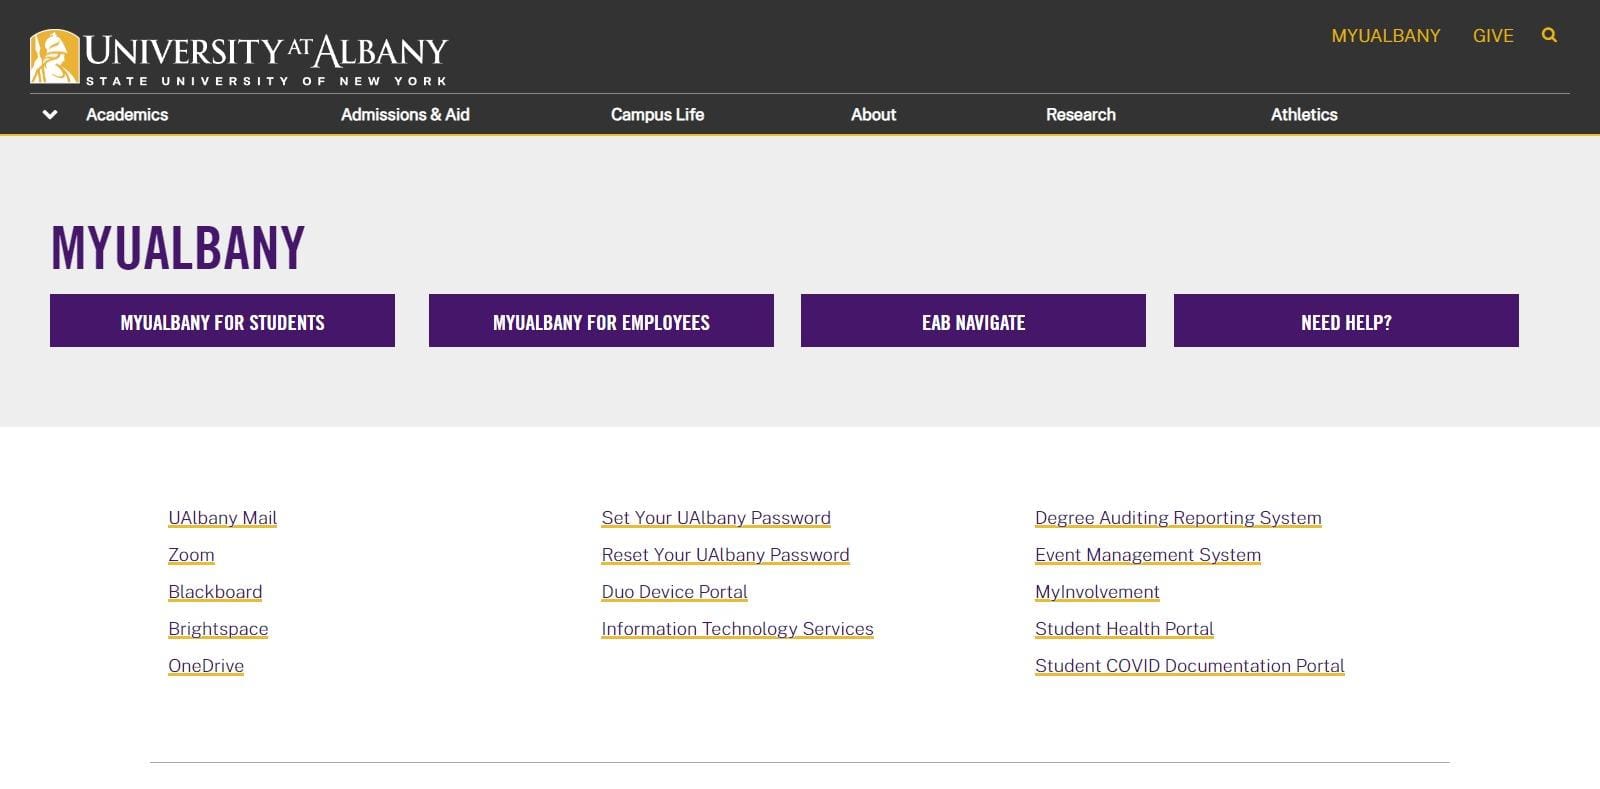Click the Need Help? button

click(1346, 321)
